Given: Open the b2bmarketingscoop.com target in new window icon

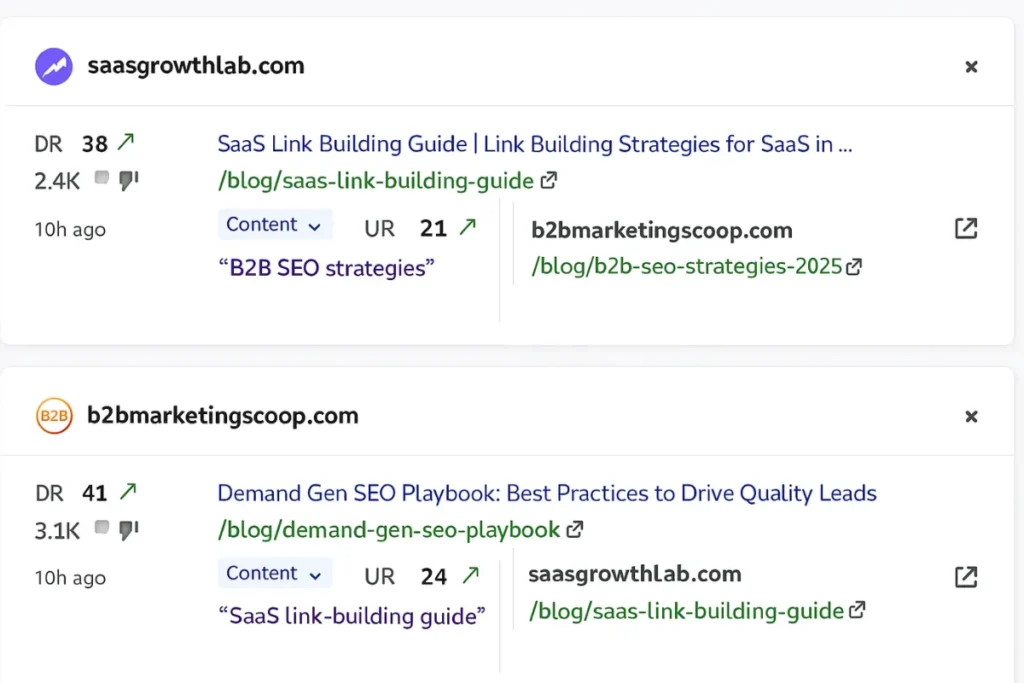Looking at the screenshot, I should (x=965, y=229).
